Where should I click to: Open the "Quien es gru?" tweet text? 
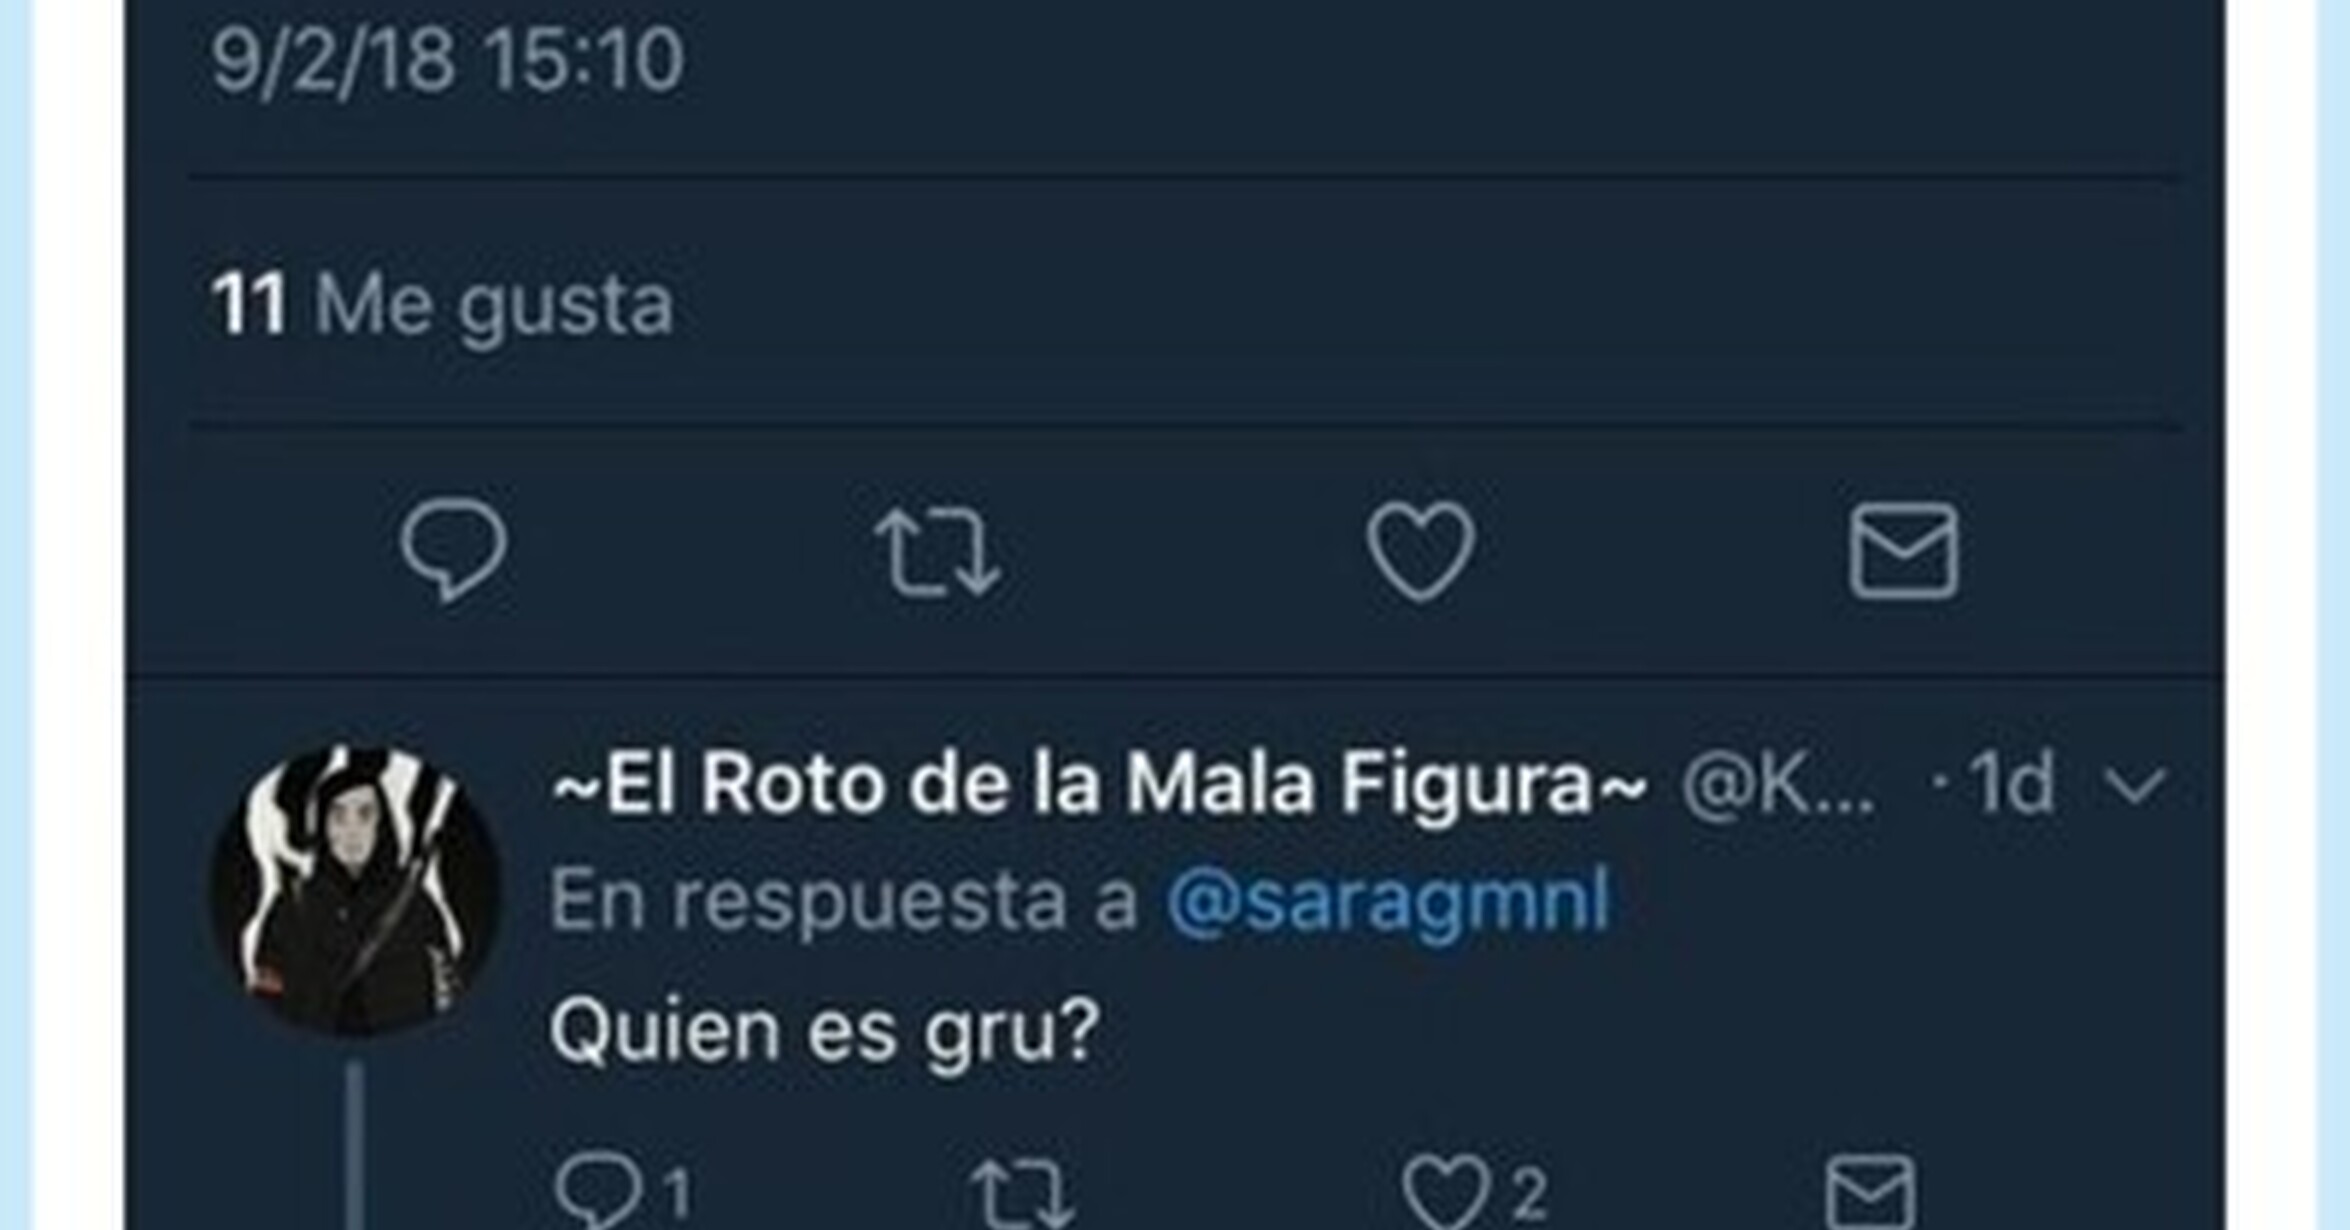click(x=825, y=1032)
